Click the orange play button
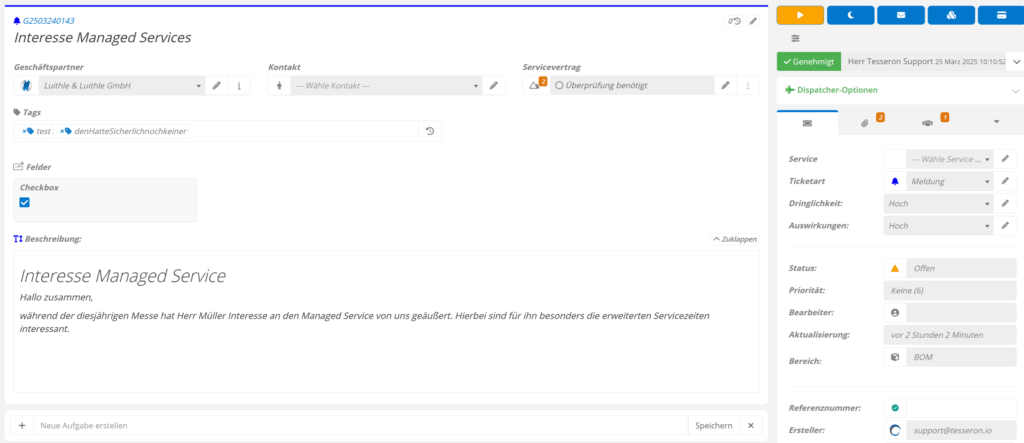 pos(800,15)
